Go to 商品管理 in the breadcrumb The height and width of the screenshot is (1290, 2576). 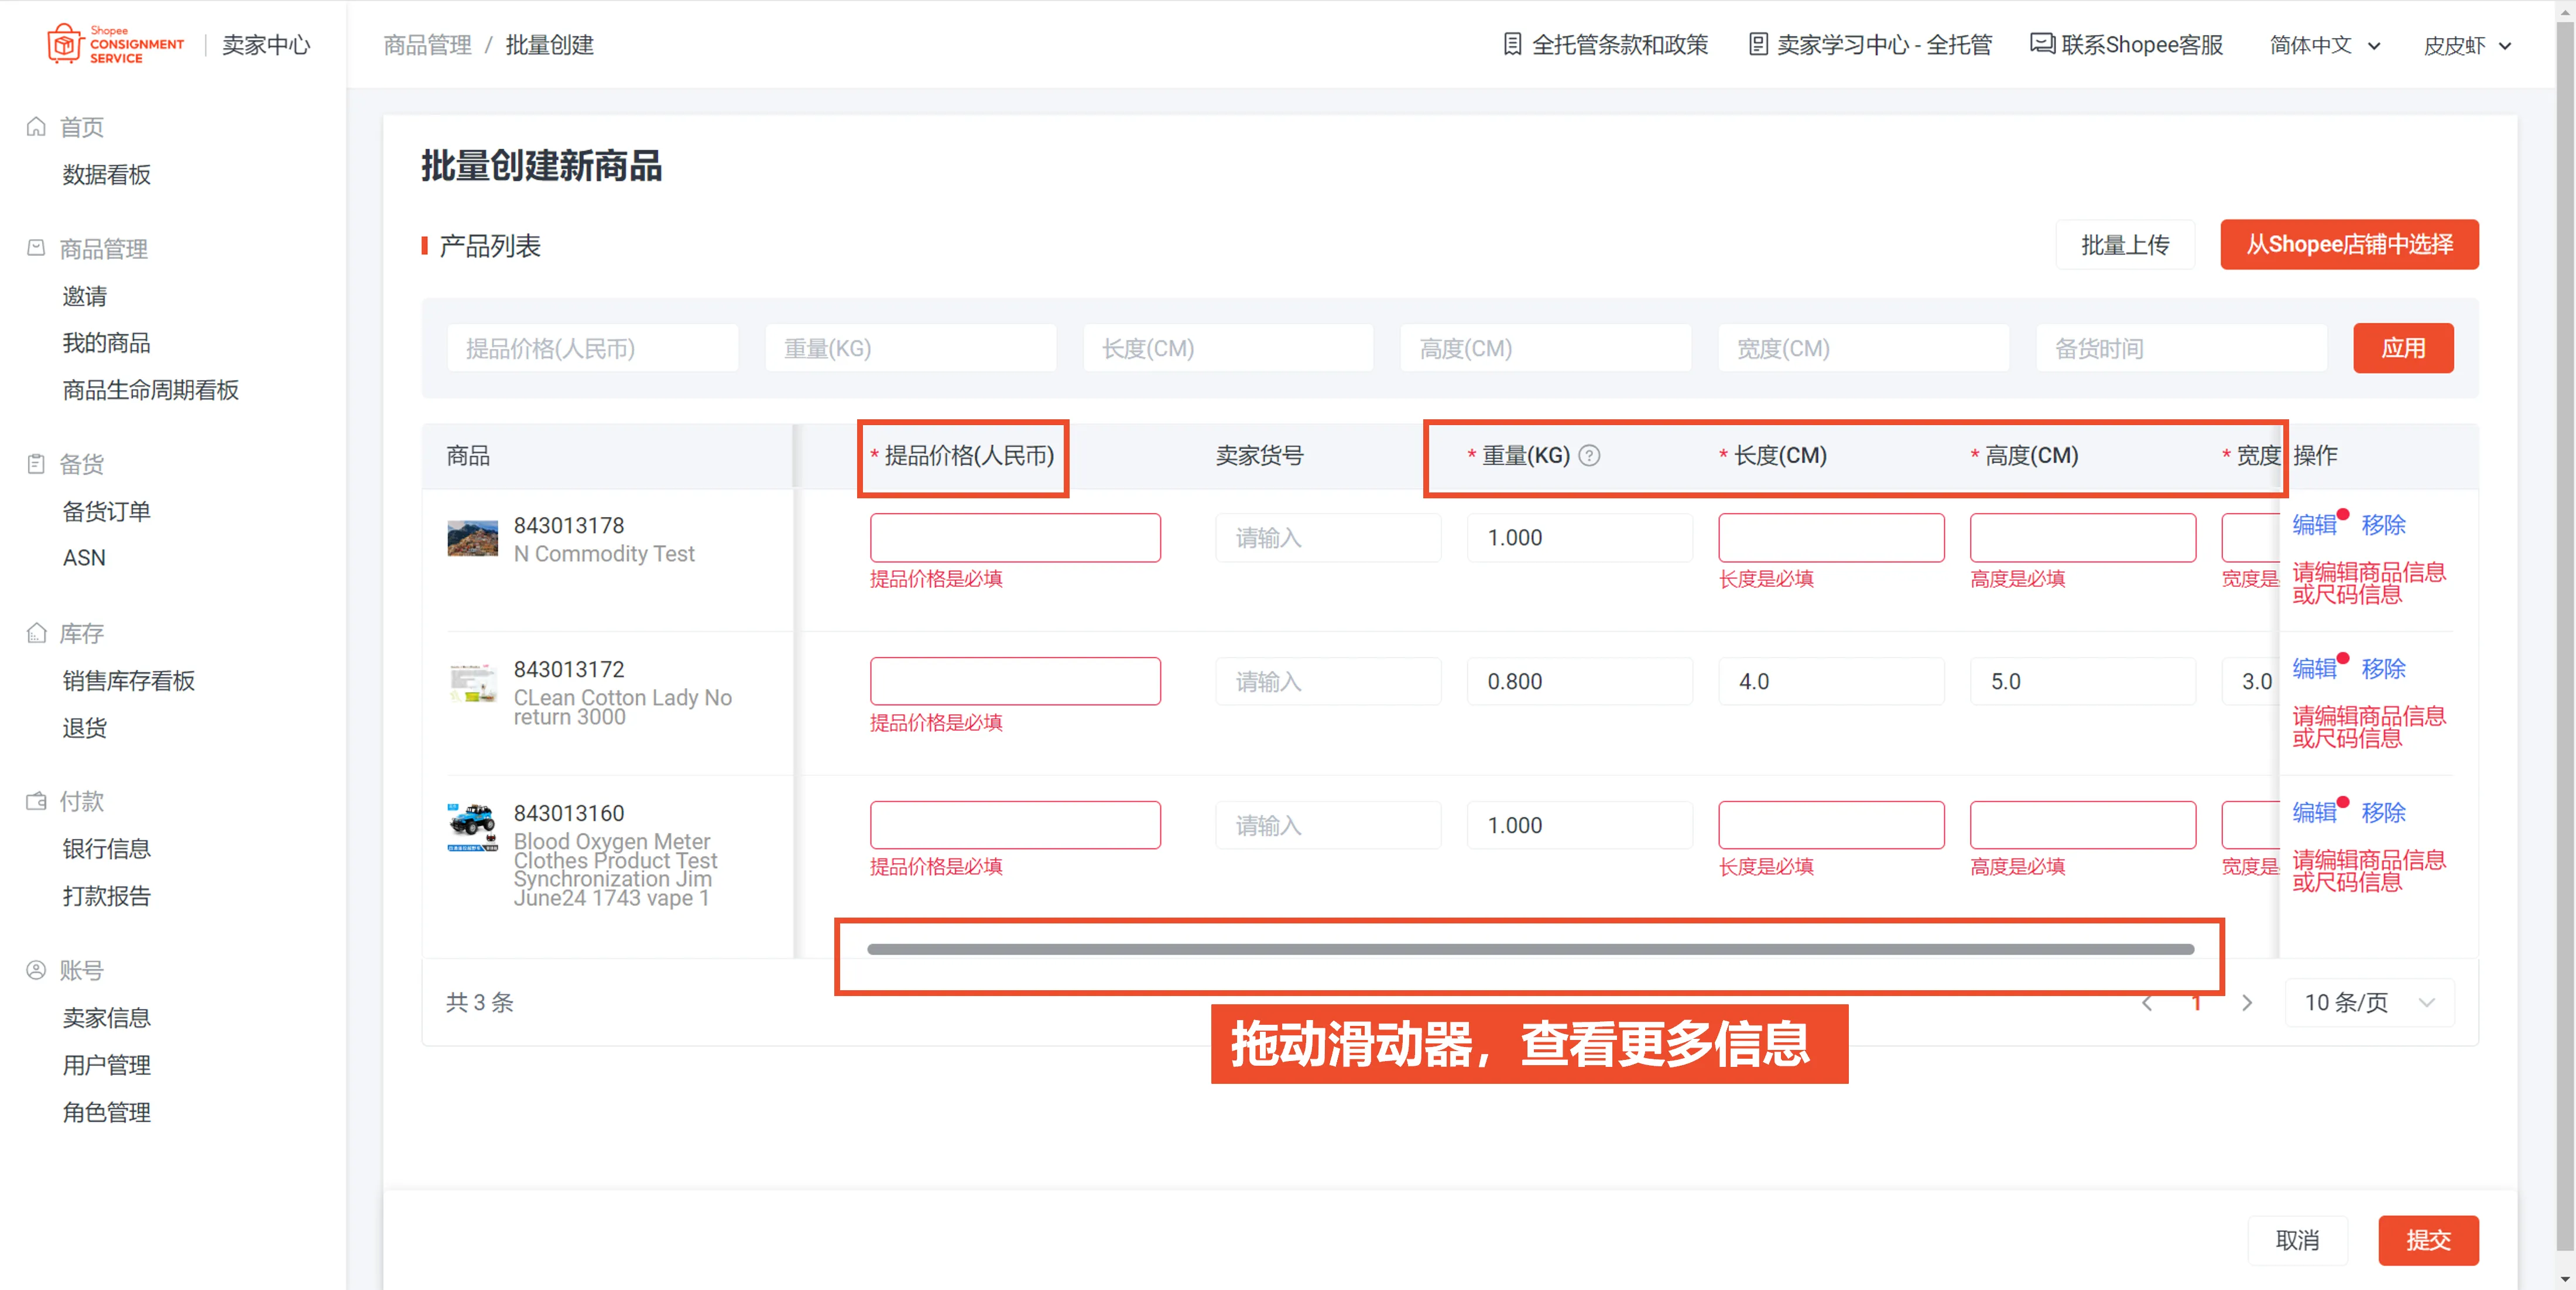[428, 44]
